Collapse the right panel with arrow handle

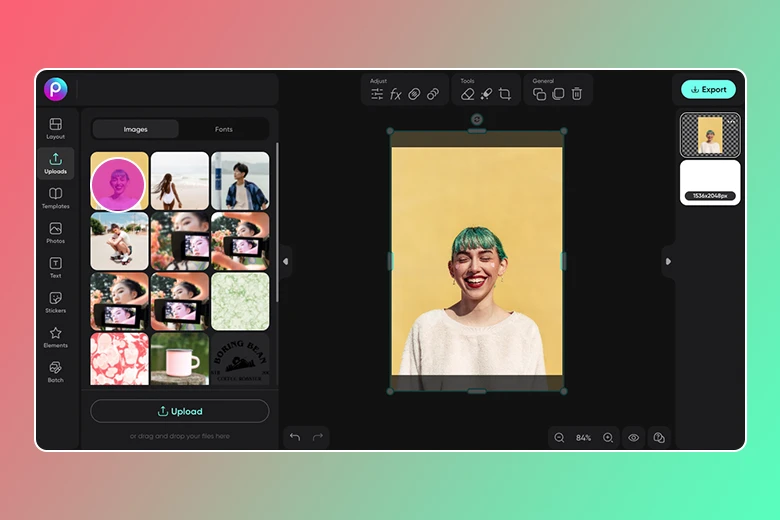668,261
